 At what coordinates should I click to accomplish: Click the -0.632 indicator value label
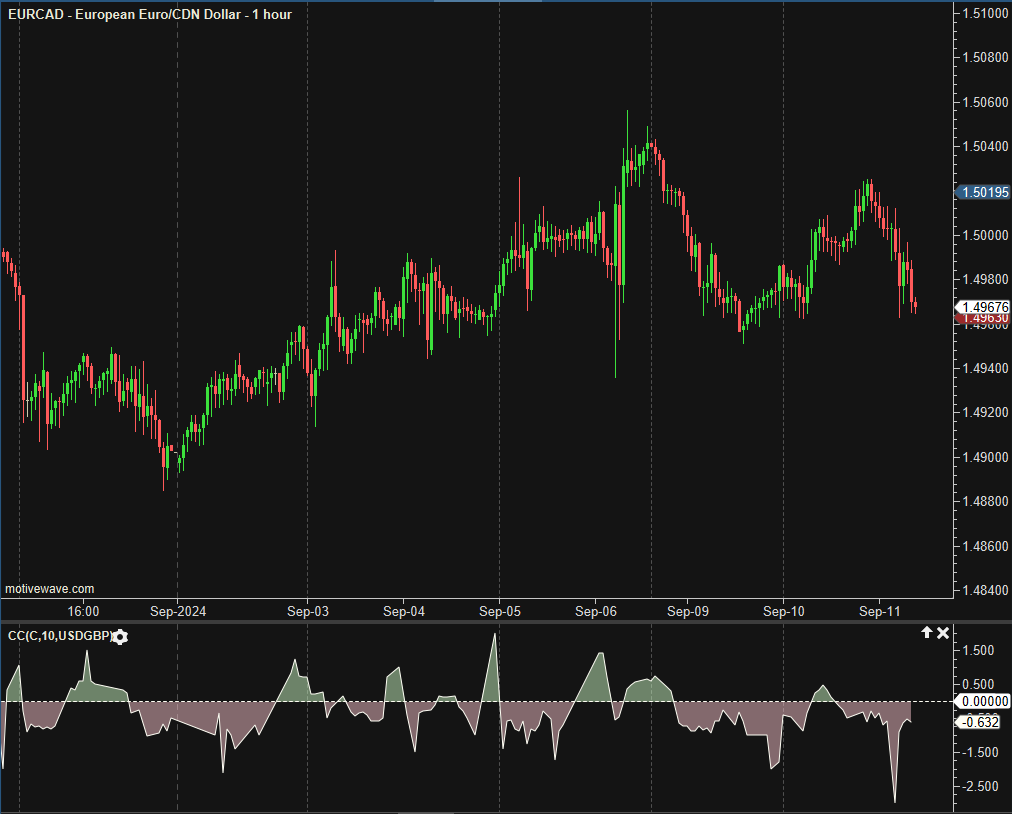[x=978, y=722]
